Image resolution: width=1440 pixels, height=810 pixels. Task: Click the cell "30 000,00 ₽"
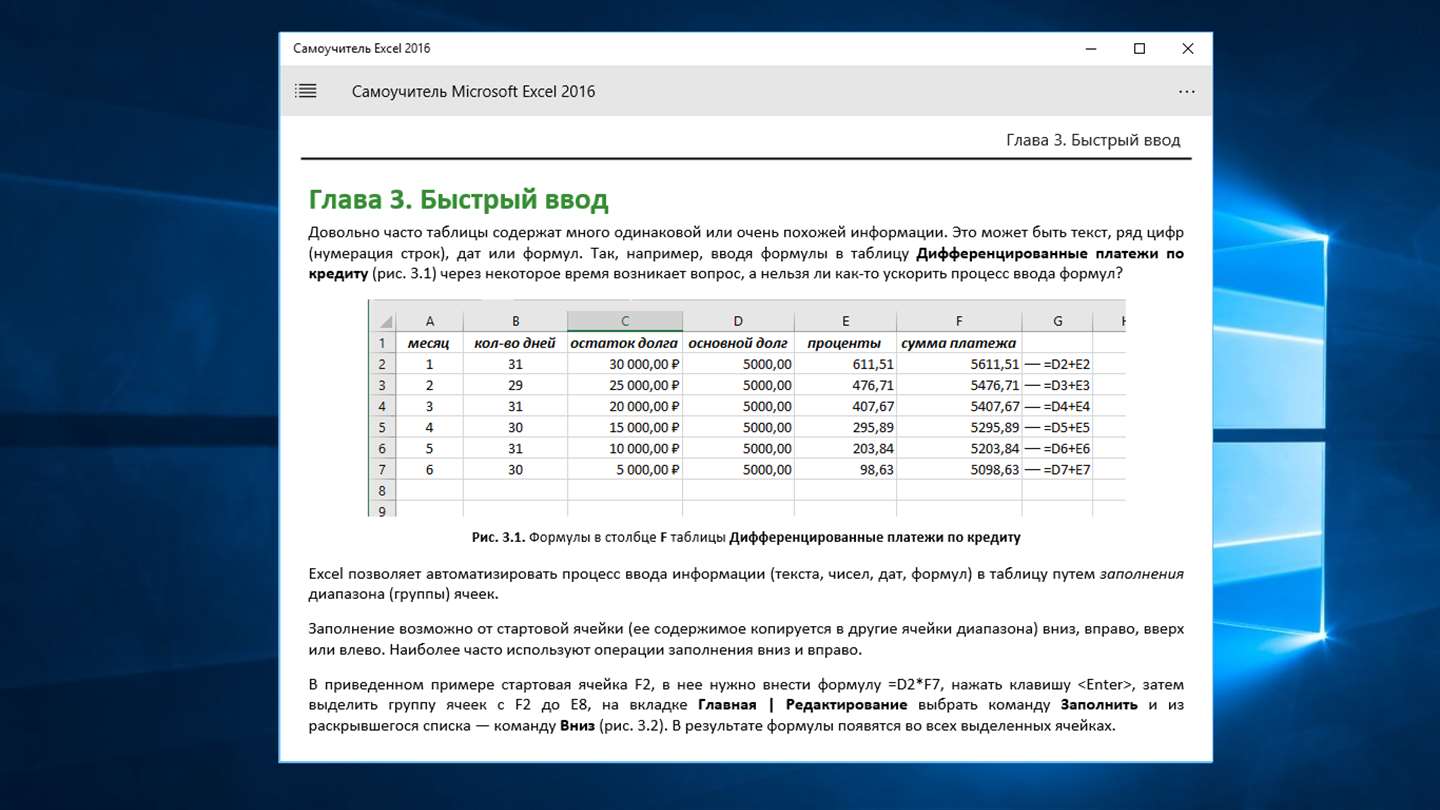click(x=624, y=364)
